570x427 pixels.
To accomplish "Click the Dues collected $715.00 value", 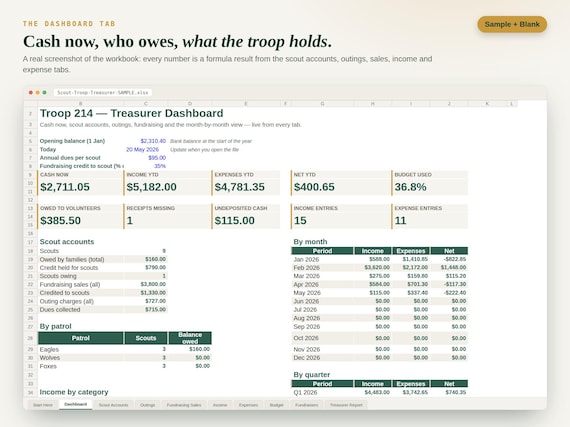I will (x=155, y=310).
